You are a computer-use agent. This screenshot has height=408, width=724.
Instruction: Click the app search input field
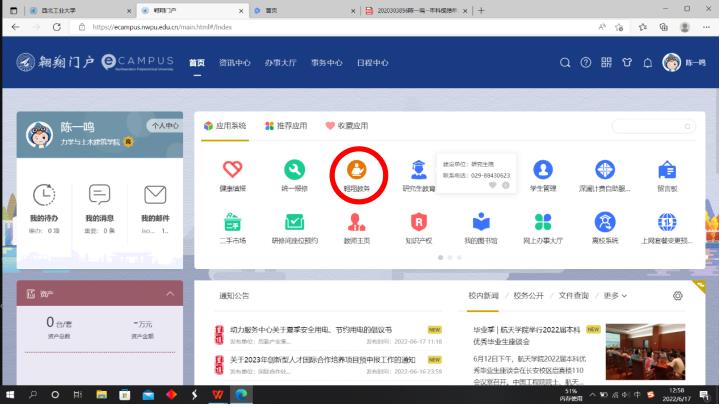tap(650, 127)
